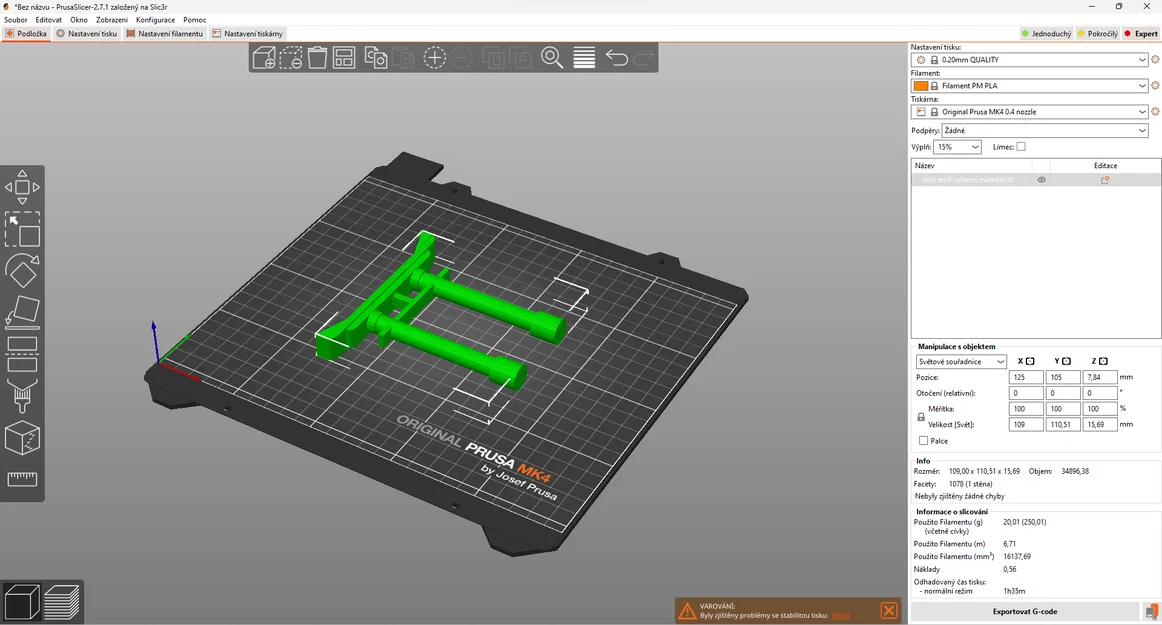Open the Výplň 15% infill dropdown

(x=957, y=147)
